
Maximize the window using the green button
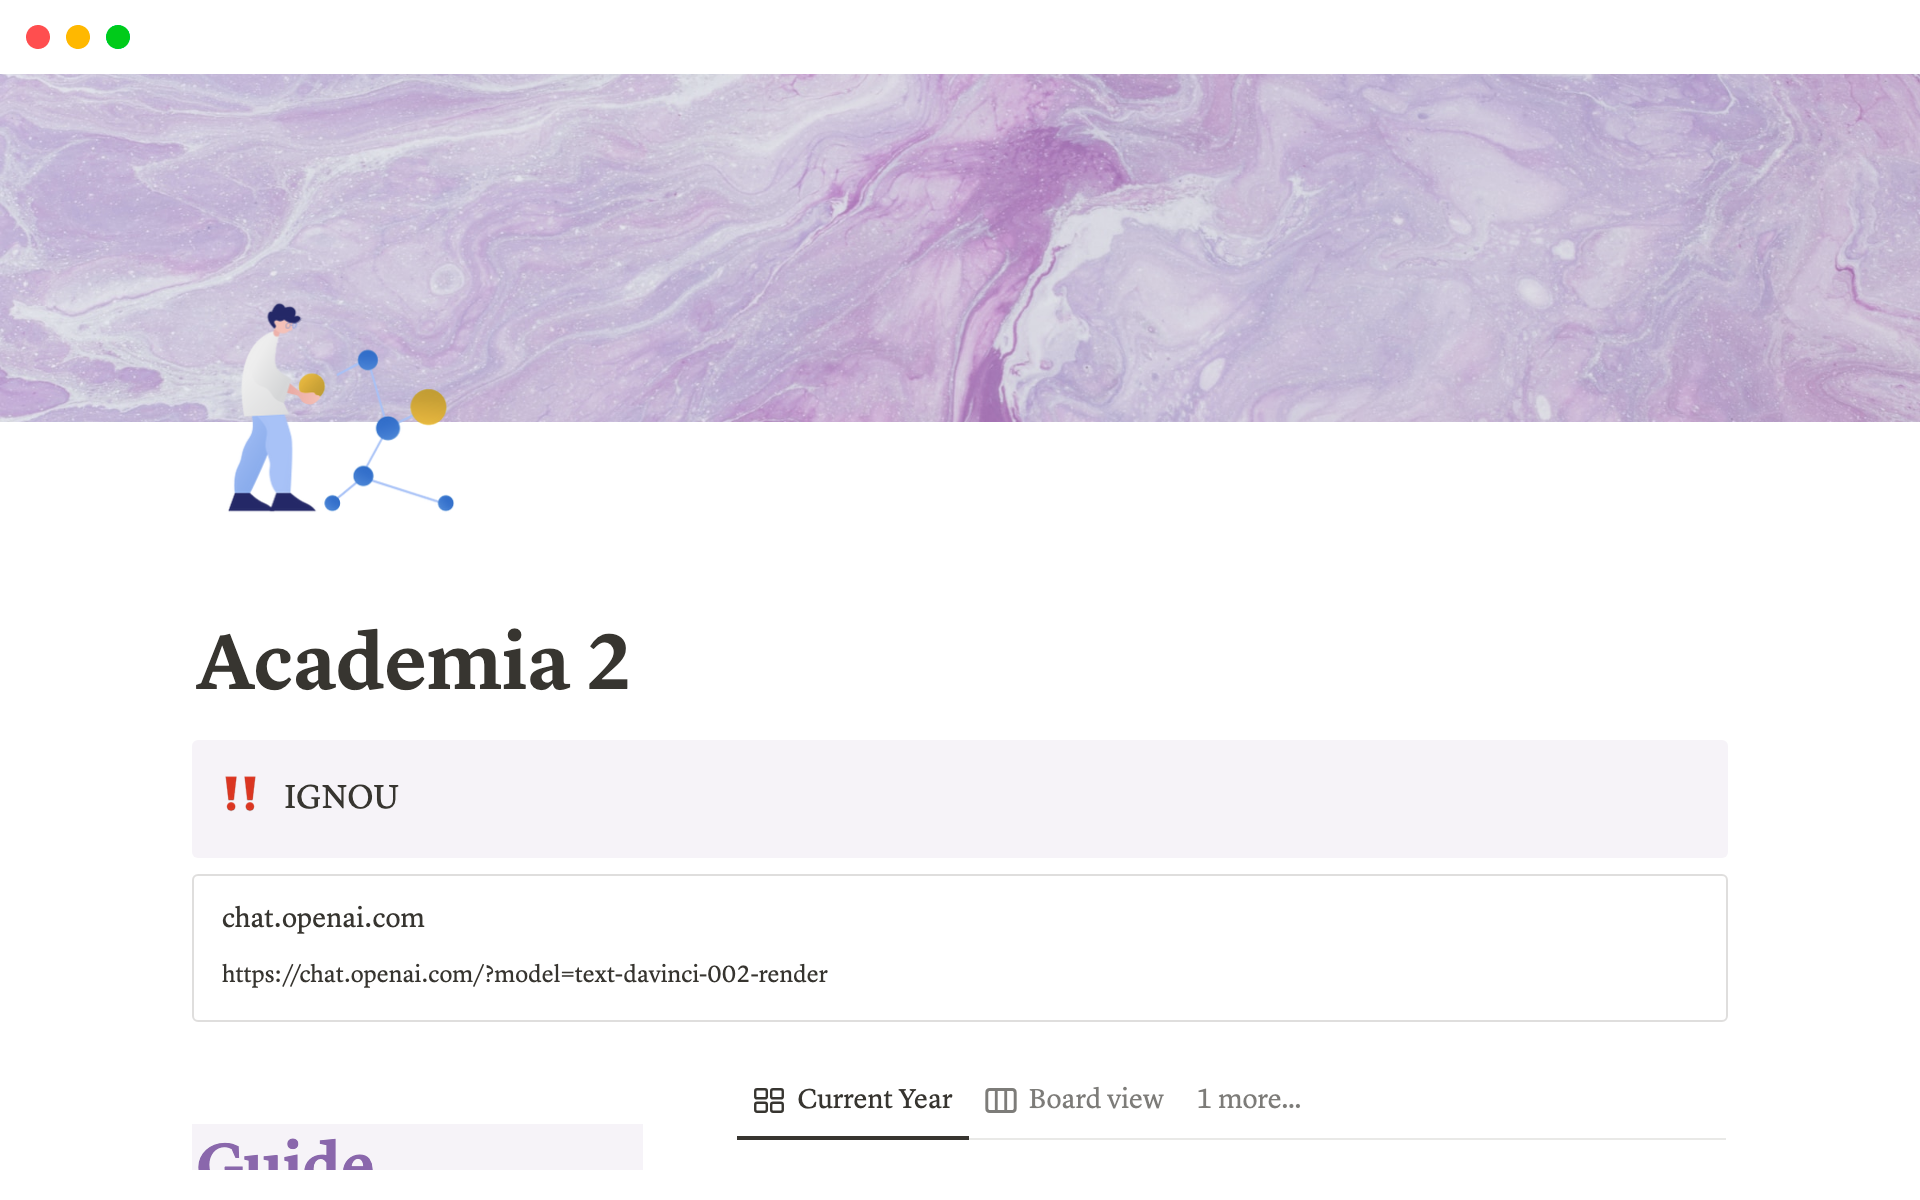tap(118, 37)
